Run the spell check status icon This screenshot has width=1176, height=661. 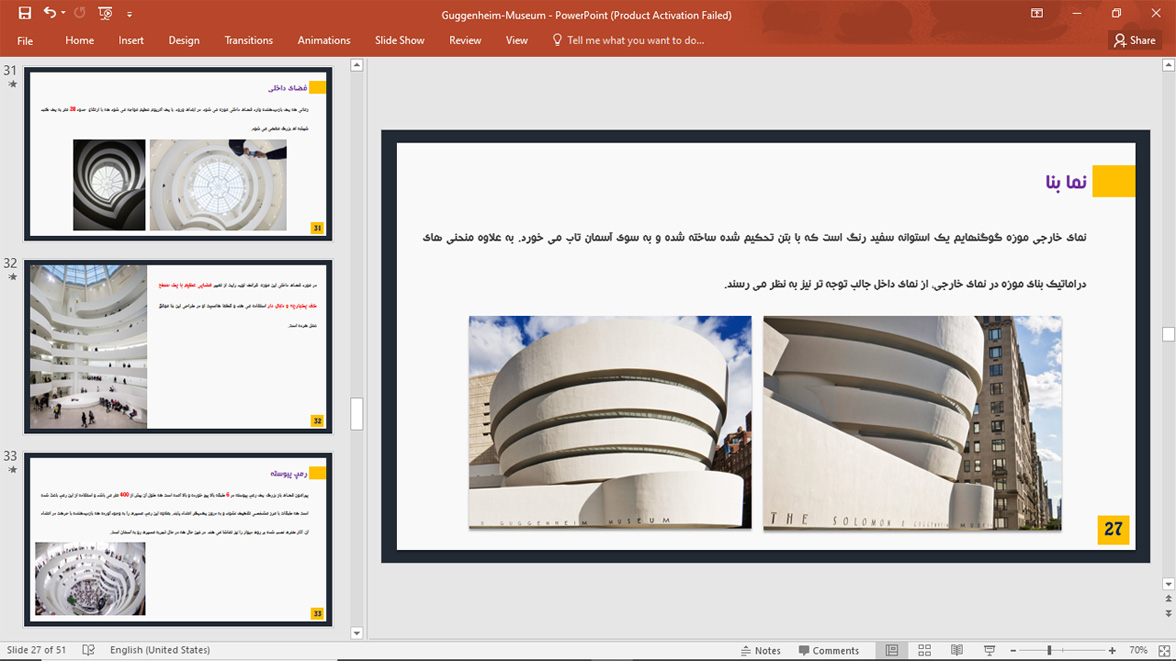88,650
